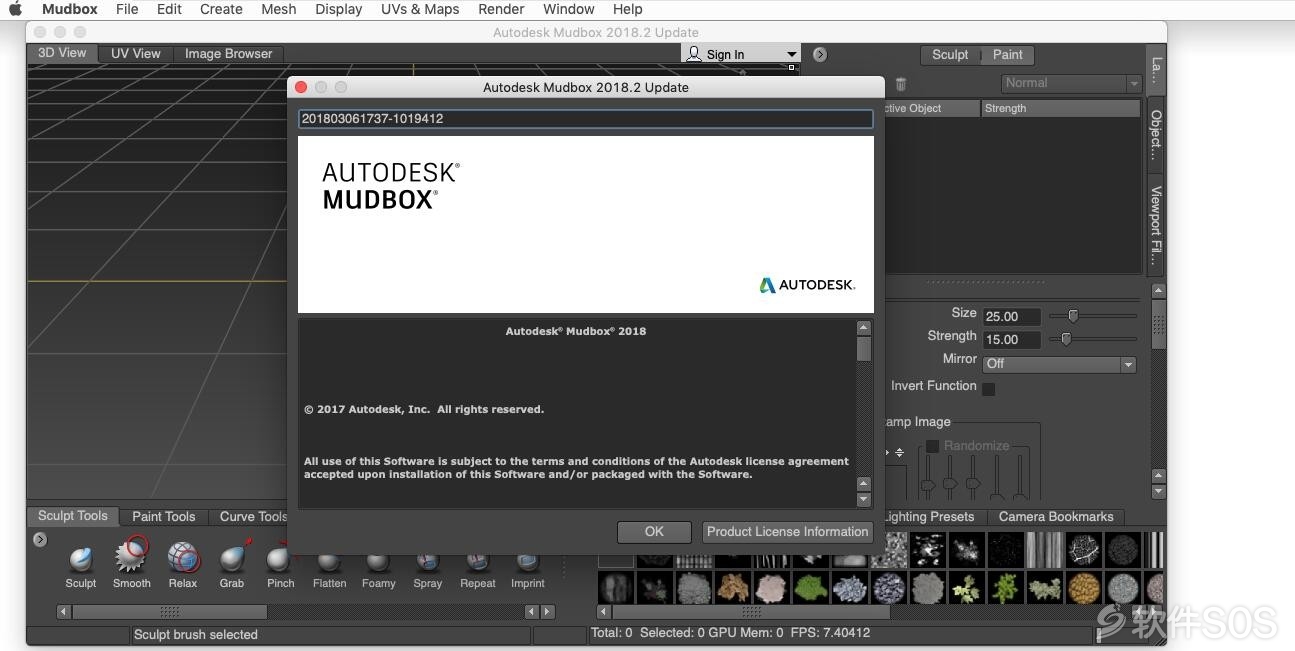The width and height of the screenshot is (1295, 651).
Task: Click the Size value field 25.00
Action: tap(1012, 316)
